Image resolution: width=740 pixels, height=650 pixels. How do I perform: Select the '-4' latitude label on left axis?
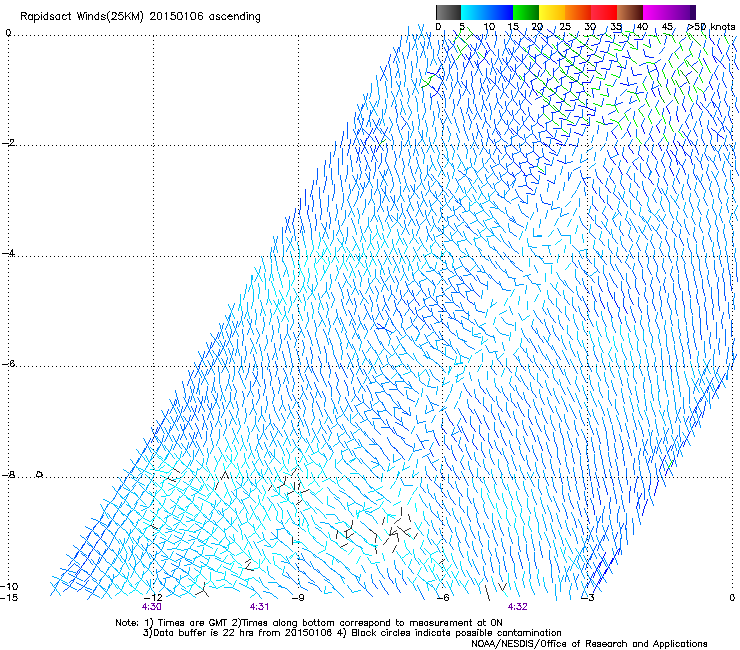coord(8,253)
